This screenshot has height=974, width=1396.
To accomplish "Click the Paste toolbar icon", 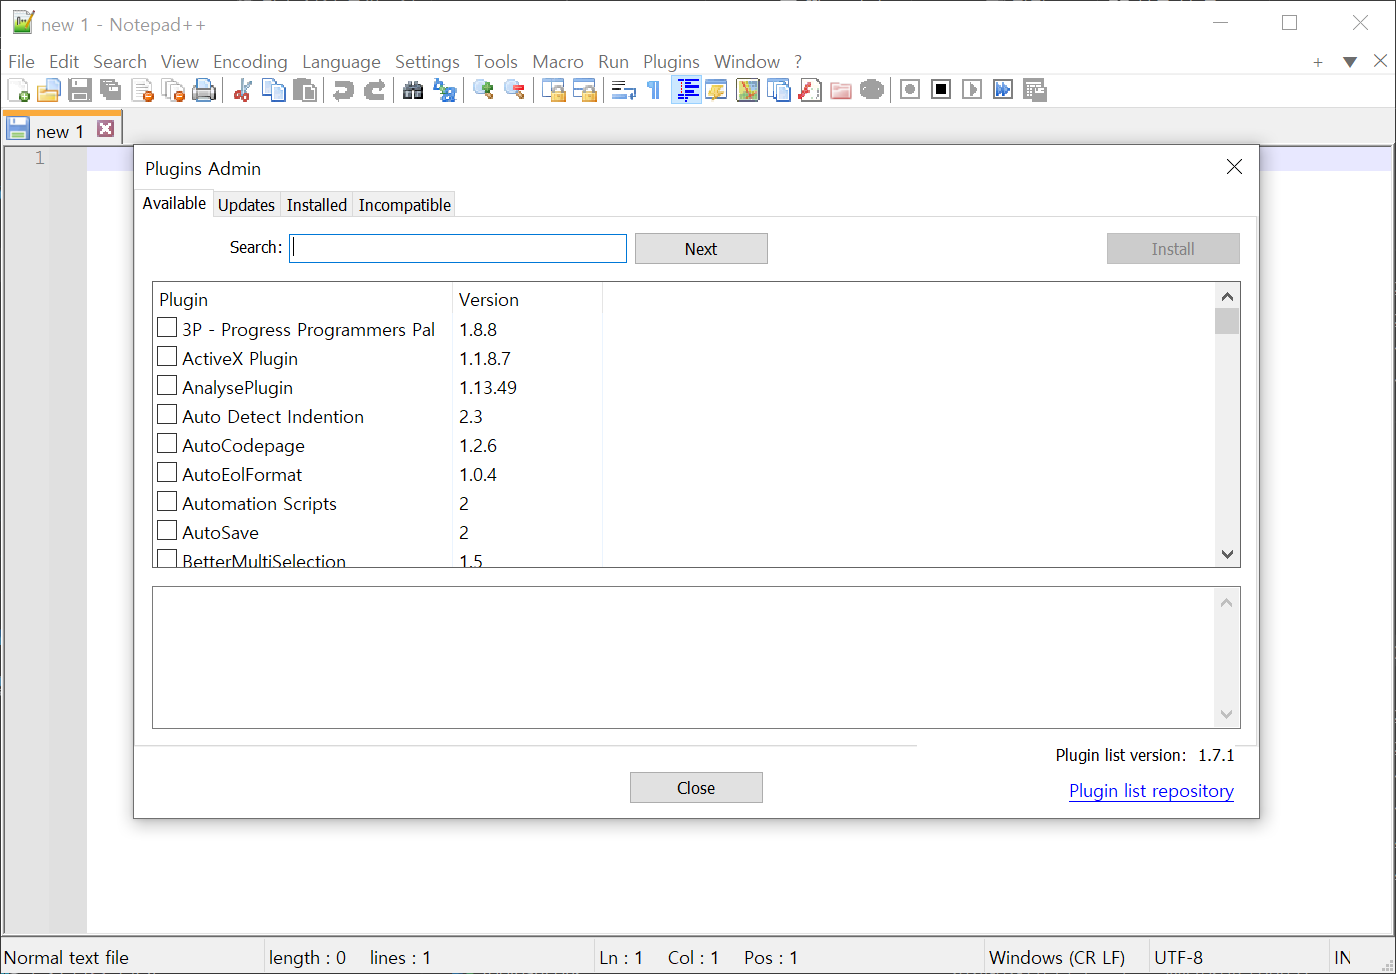I will pyautogui.click(x=305, y=90).
